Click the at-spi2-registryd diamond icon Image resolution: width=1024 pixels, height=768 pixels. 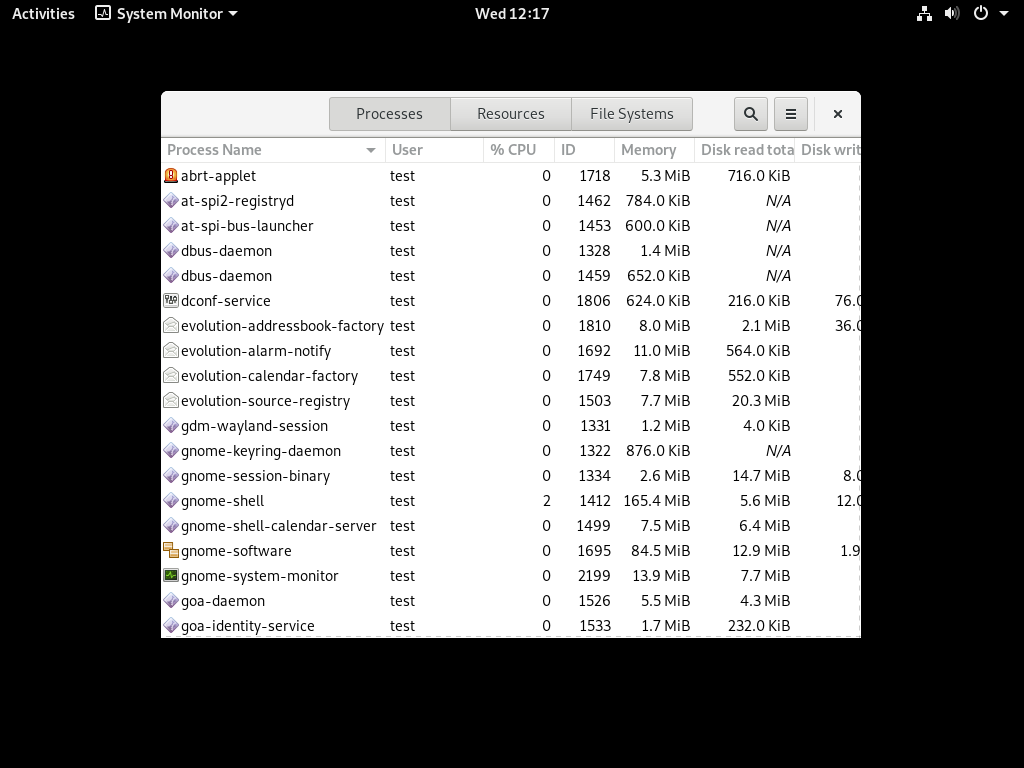[170, 200]
